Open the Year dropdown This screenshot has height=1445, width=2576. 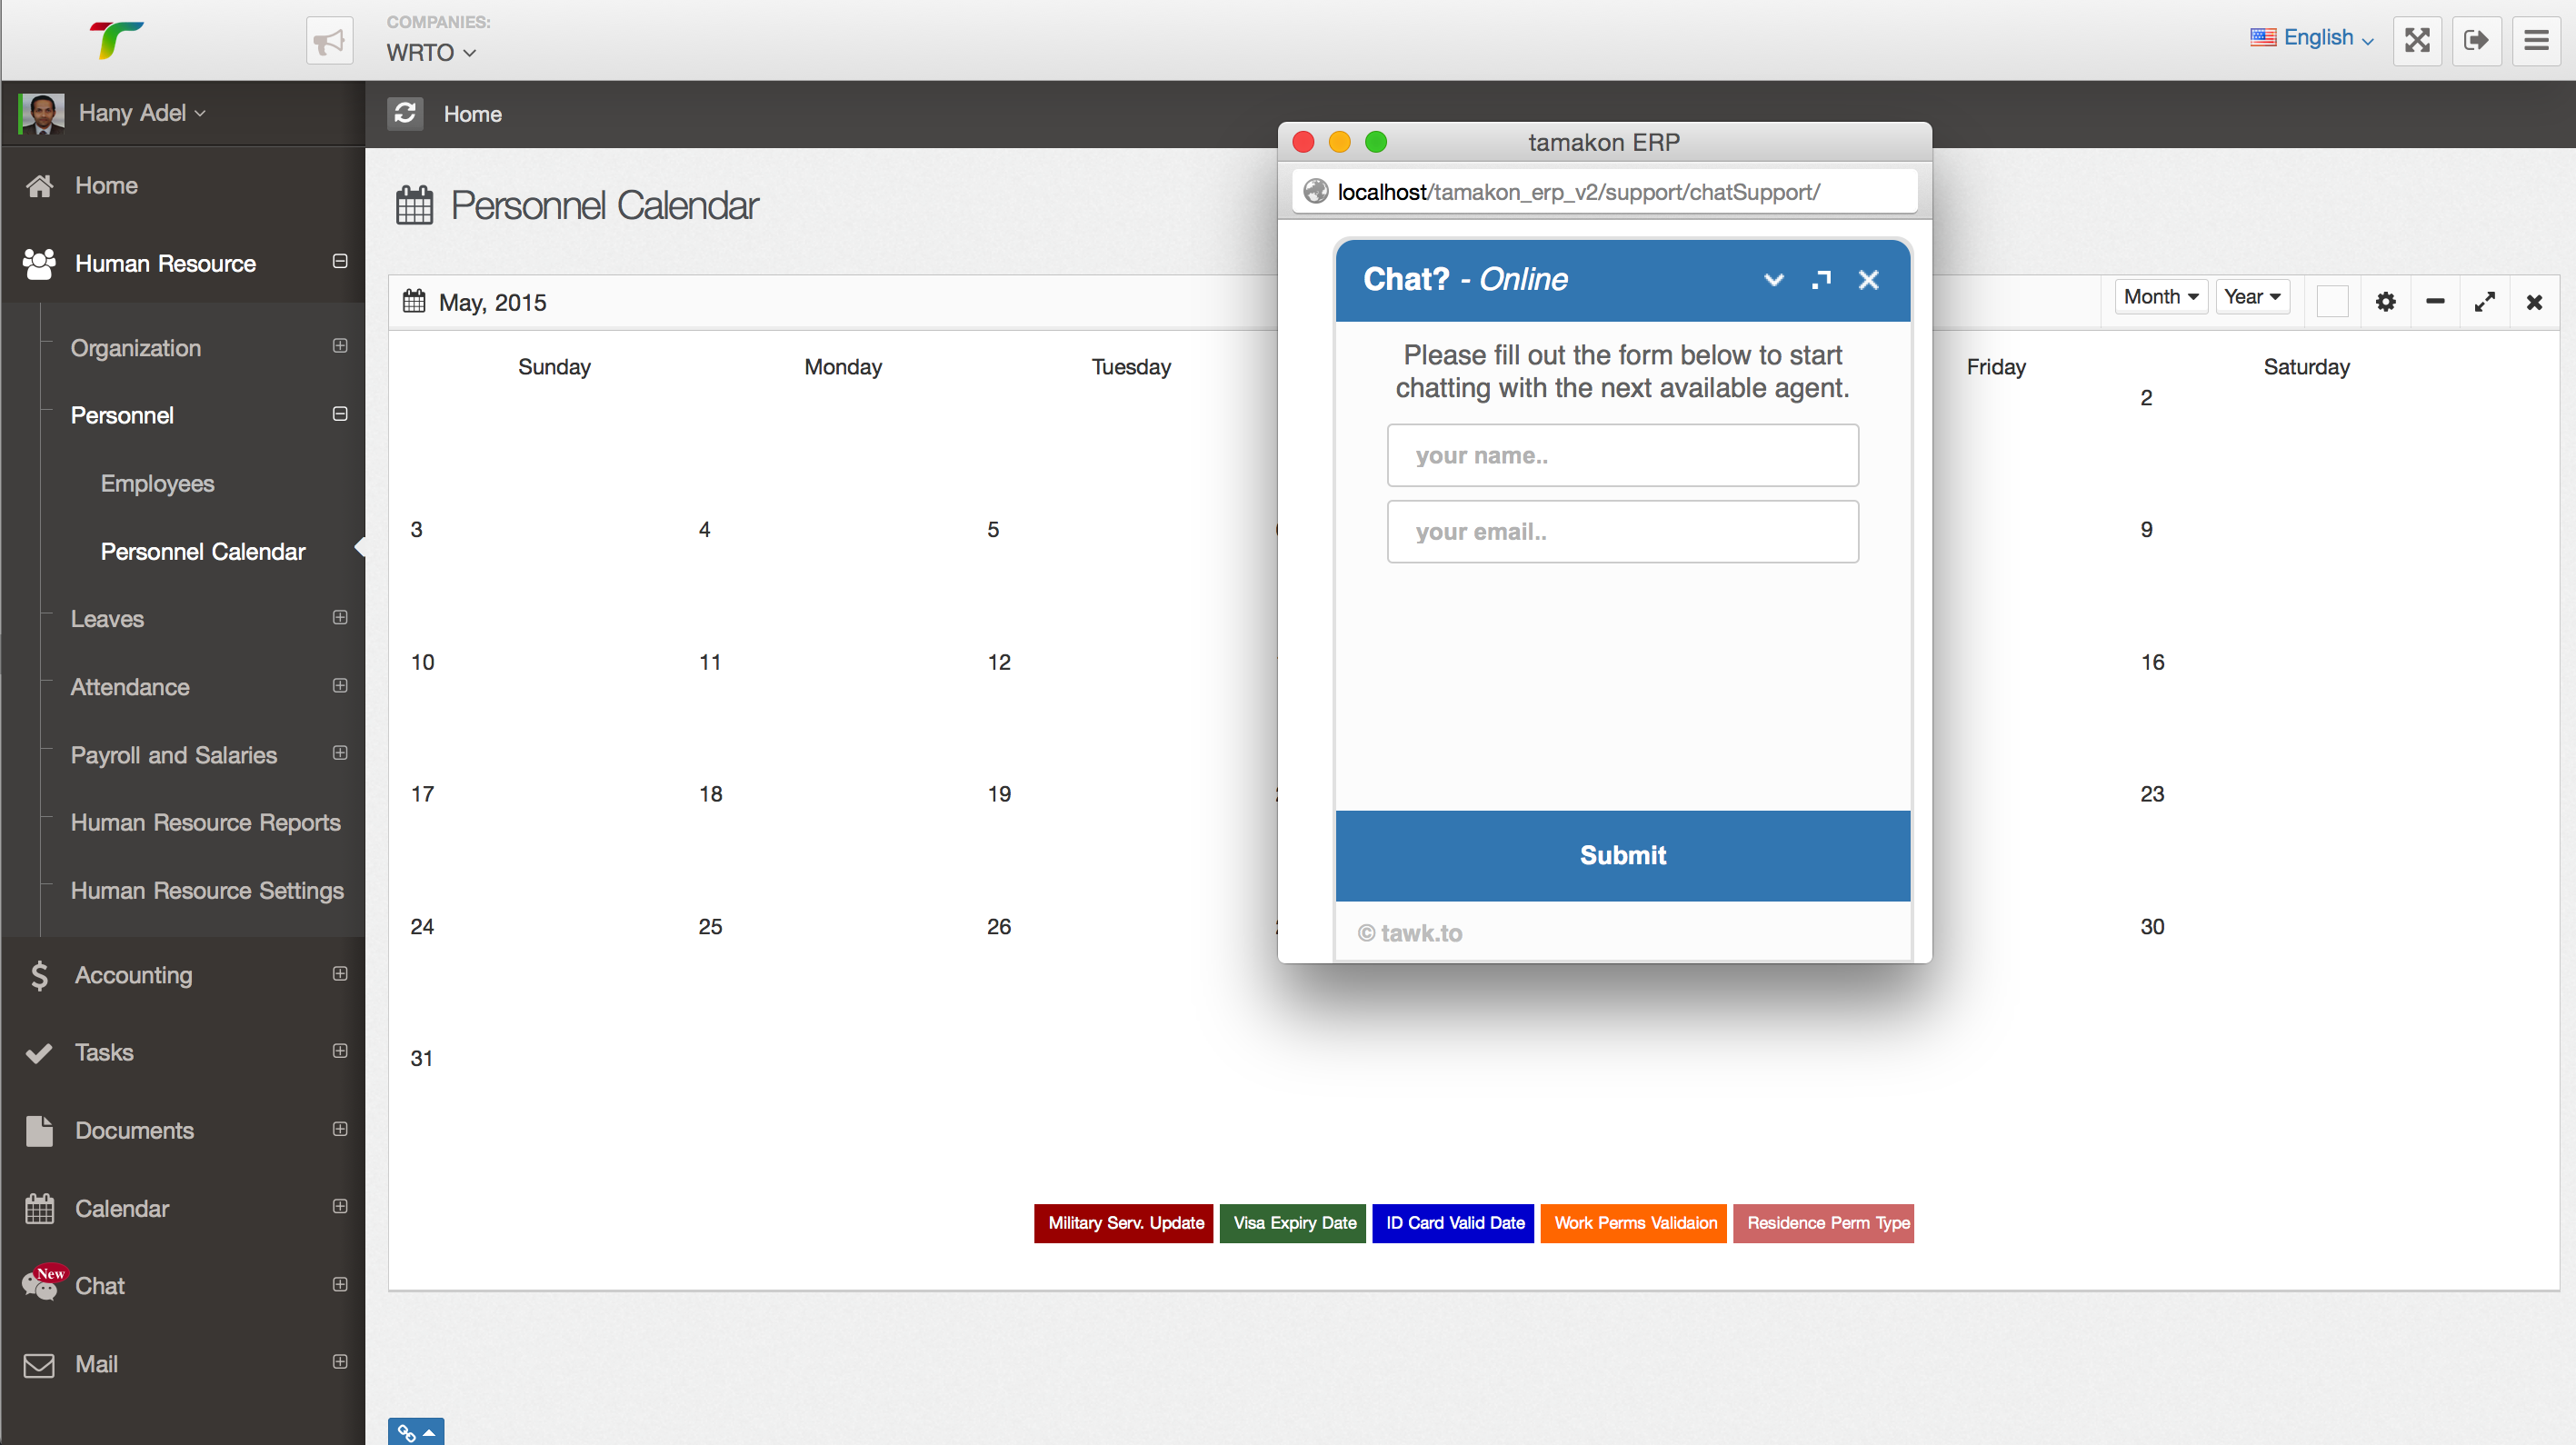tap(2252, 297)
